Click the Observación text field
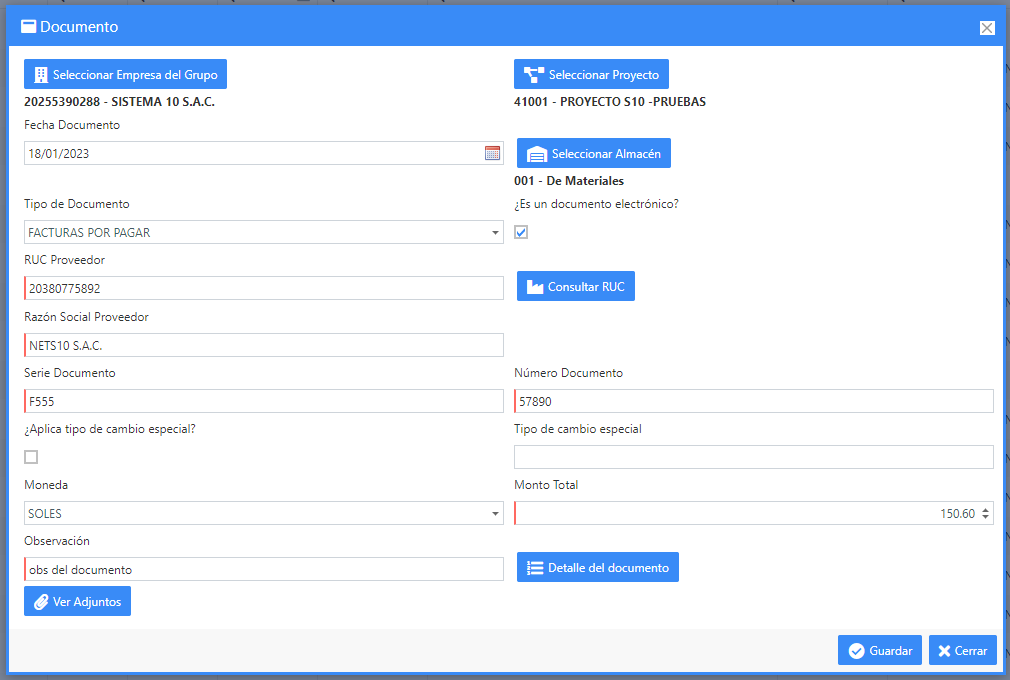The width and height of the screenshot is (1010, 680). coord(264,569)
